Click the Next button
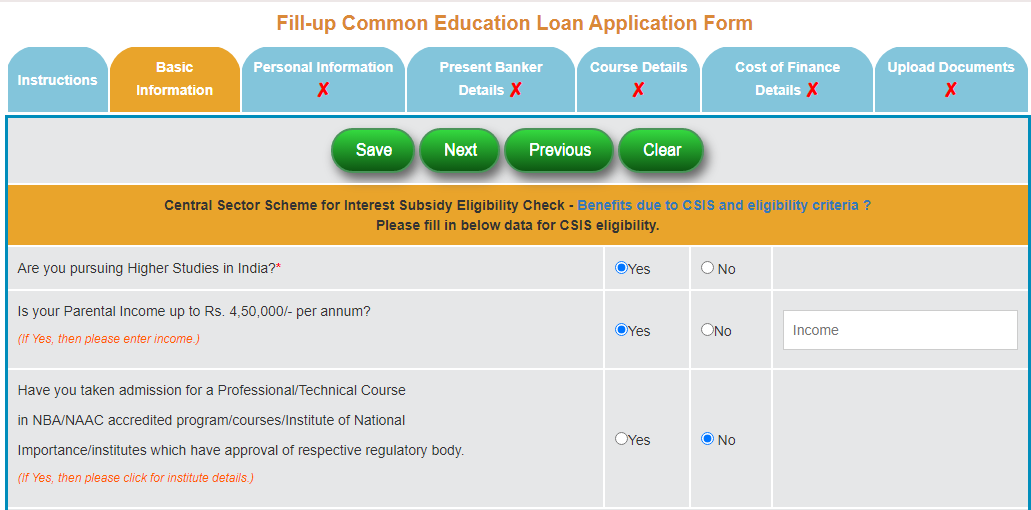1031x510 pixels. pyautogui.click(x=460, y=150)
